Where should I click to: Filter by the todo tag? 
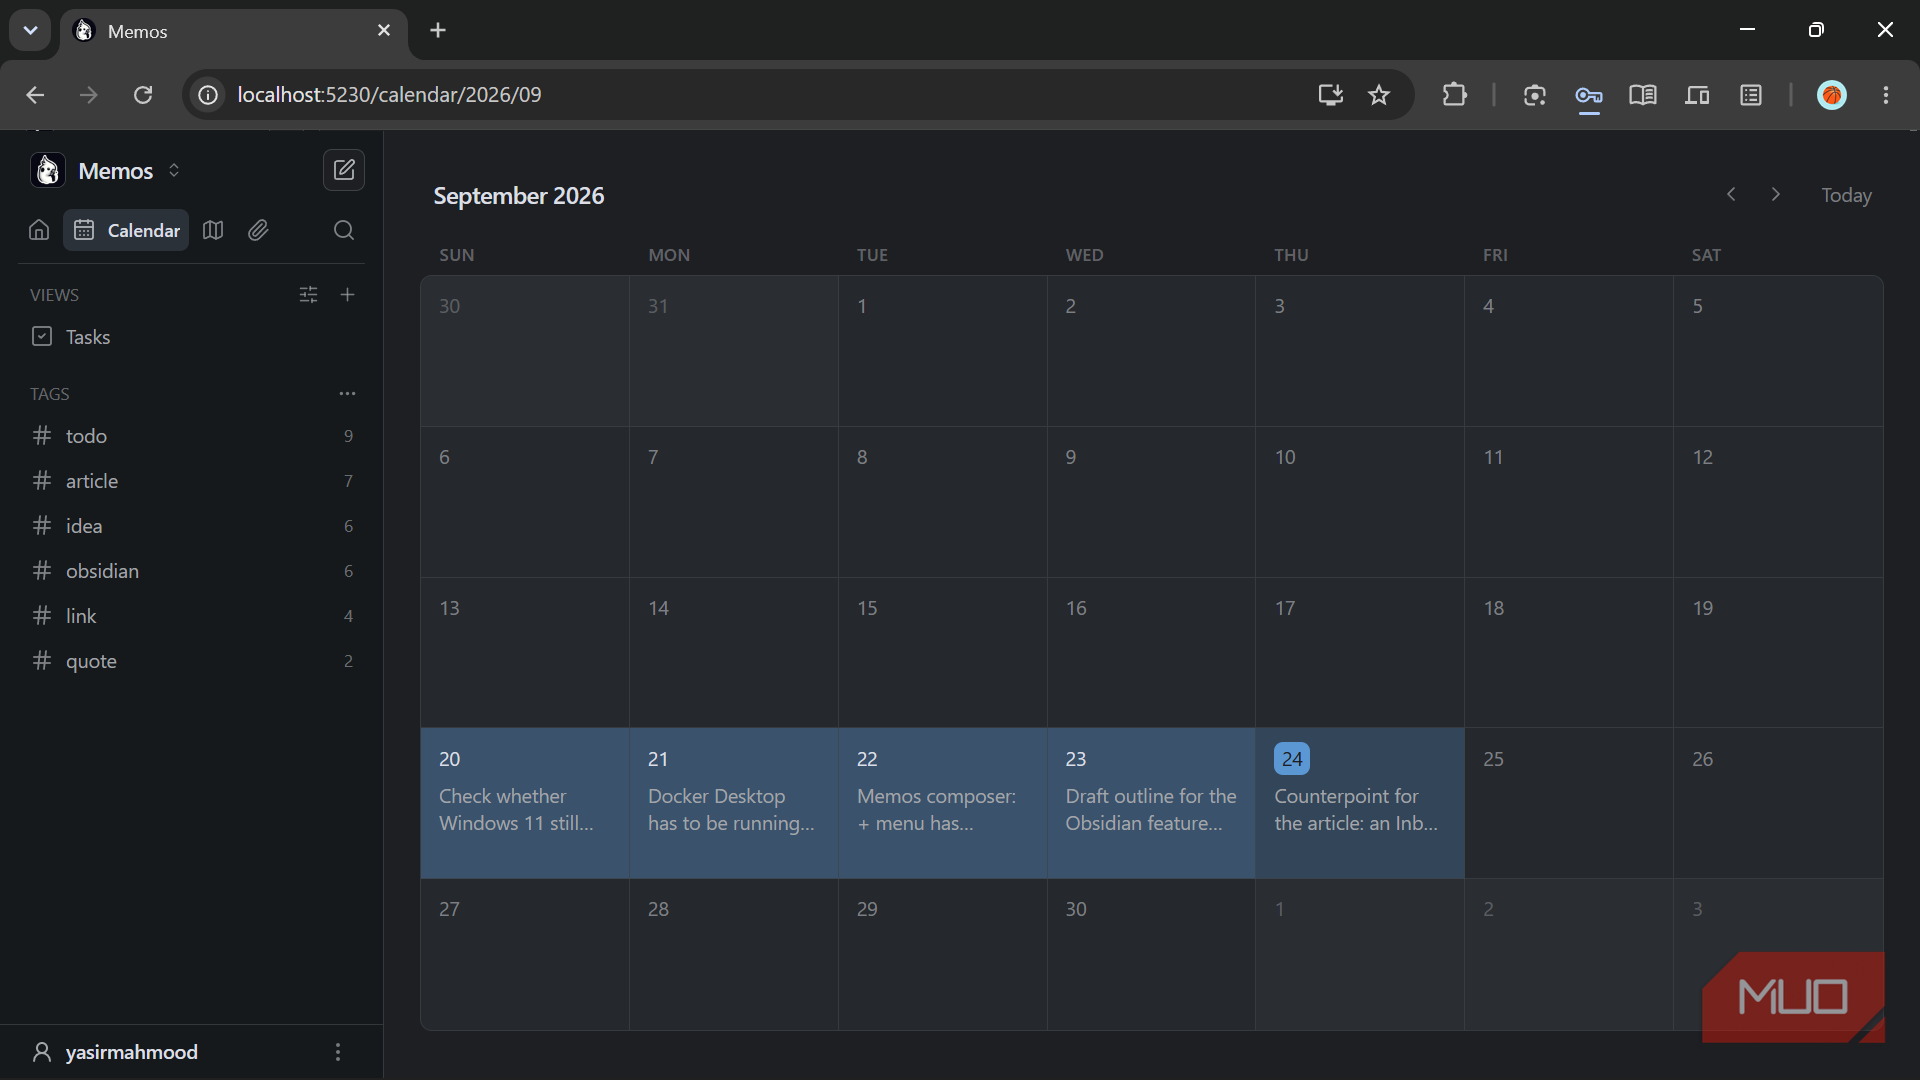click(192, 436)
